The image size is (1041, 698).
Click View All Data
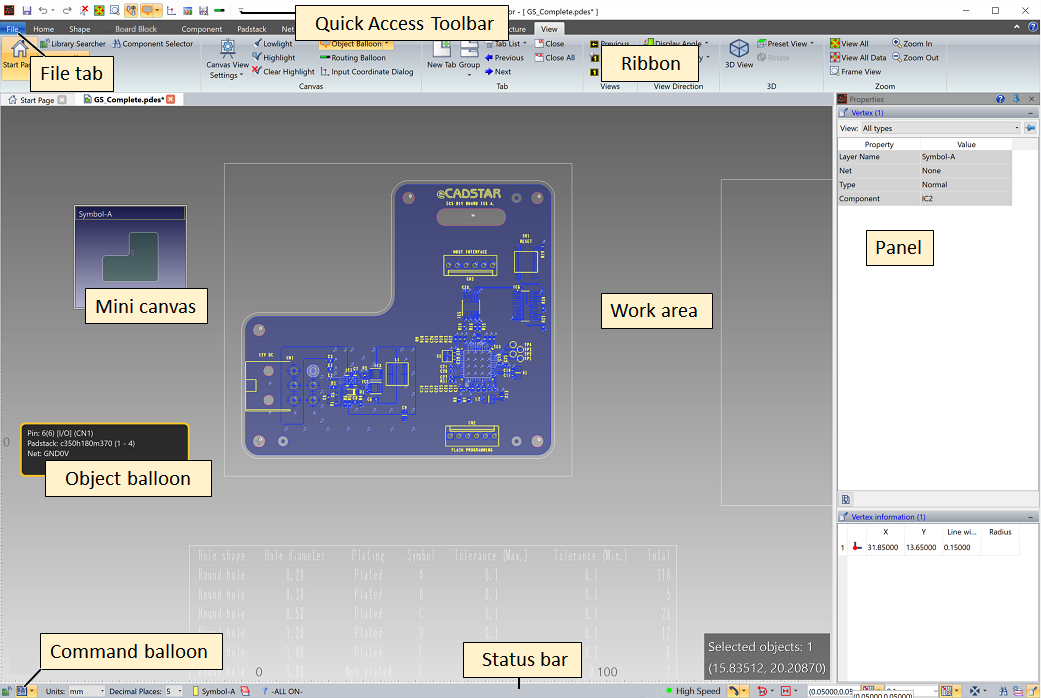tap(858, 58)
